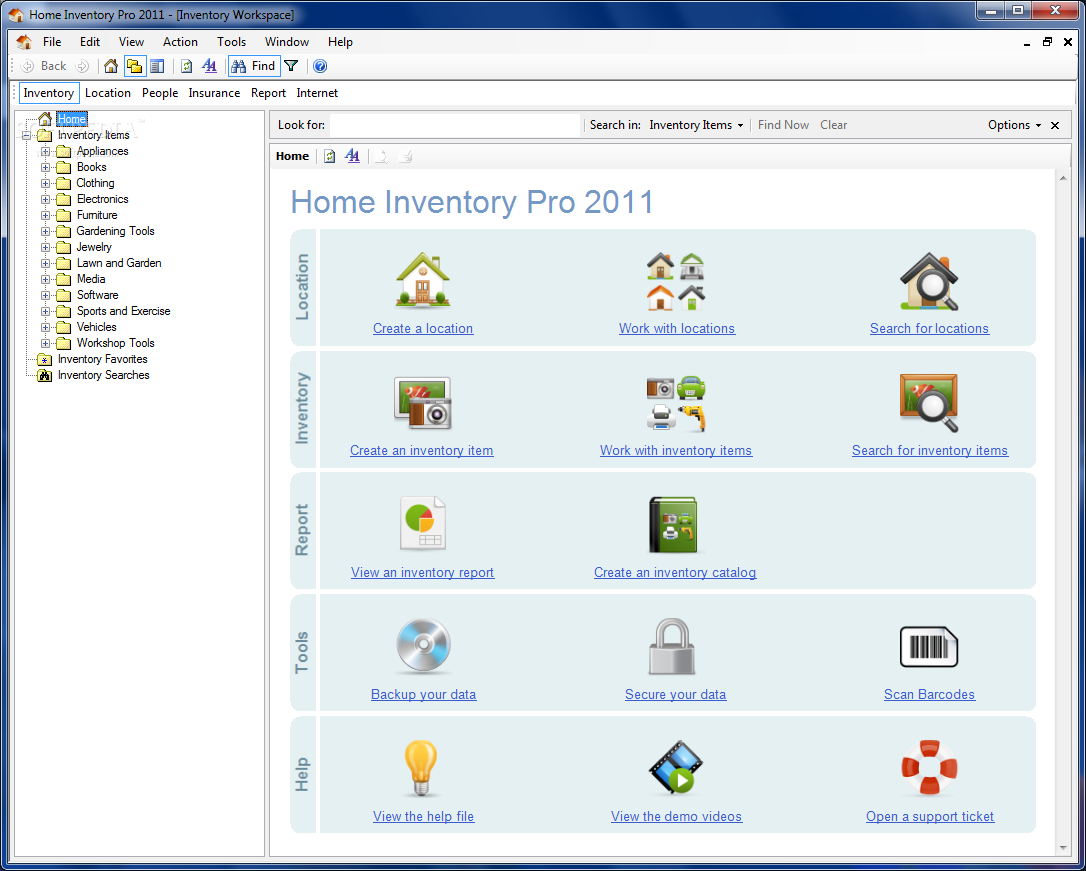Click the font size icon in main toolbar
Screen dimensions: 1086x871
click(209, 66)
